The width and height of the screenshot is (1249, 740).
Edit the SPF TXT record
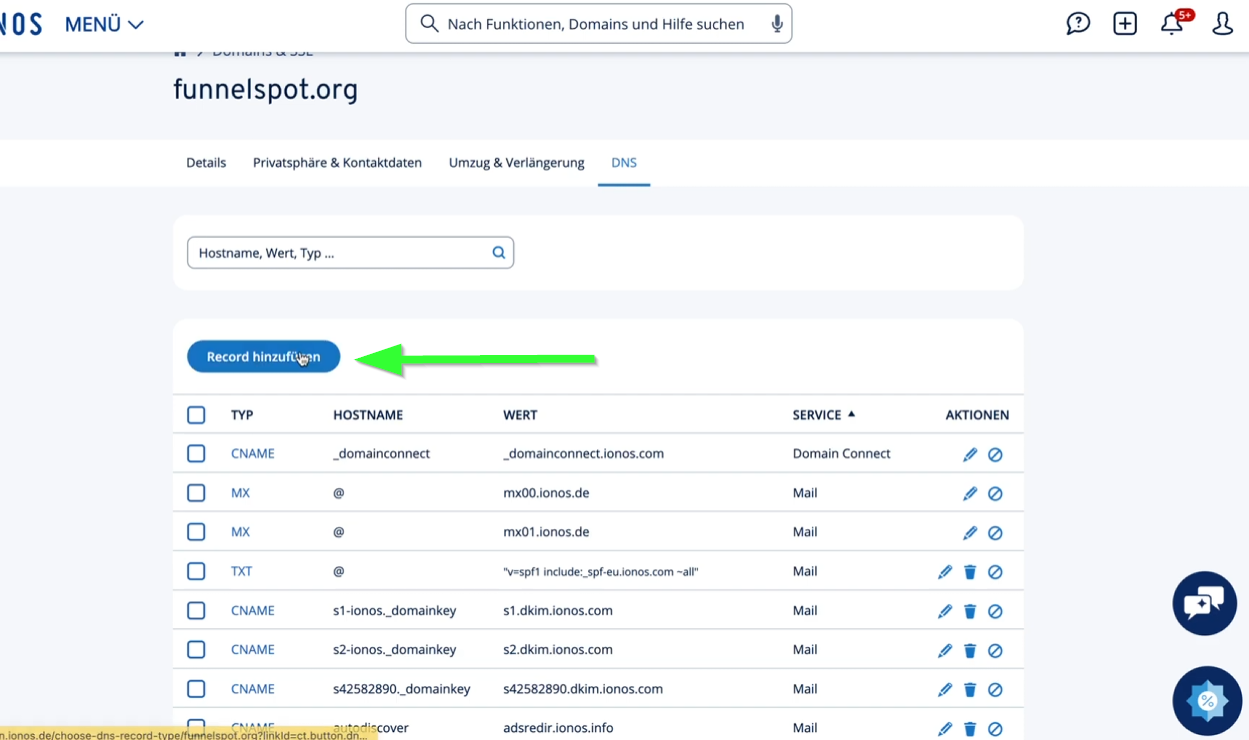click(x=945, y=572)
